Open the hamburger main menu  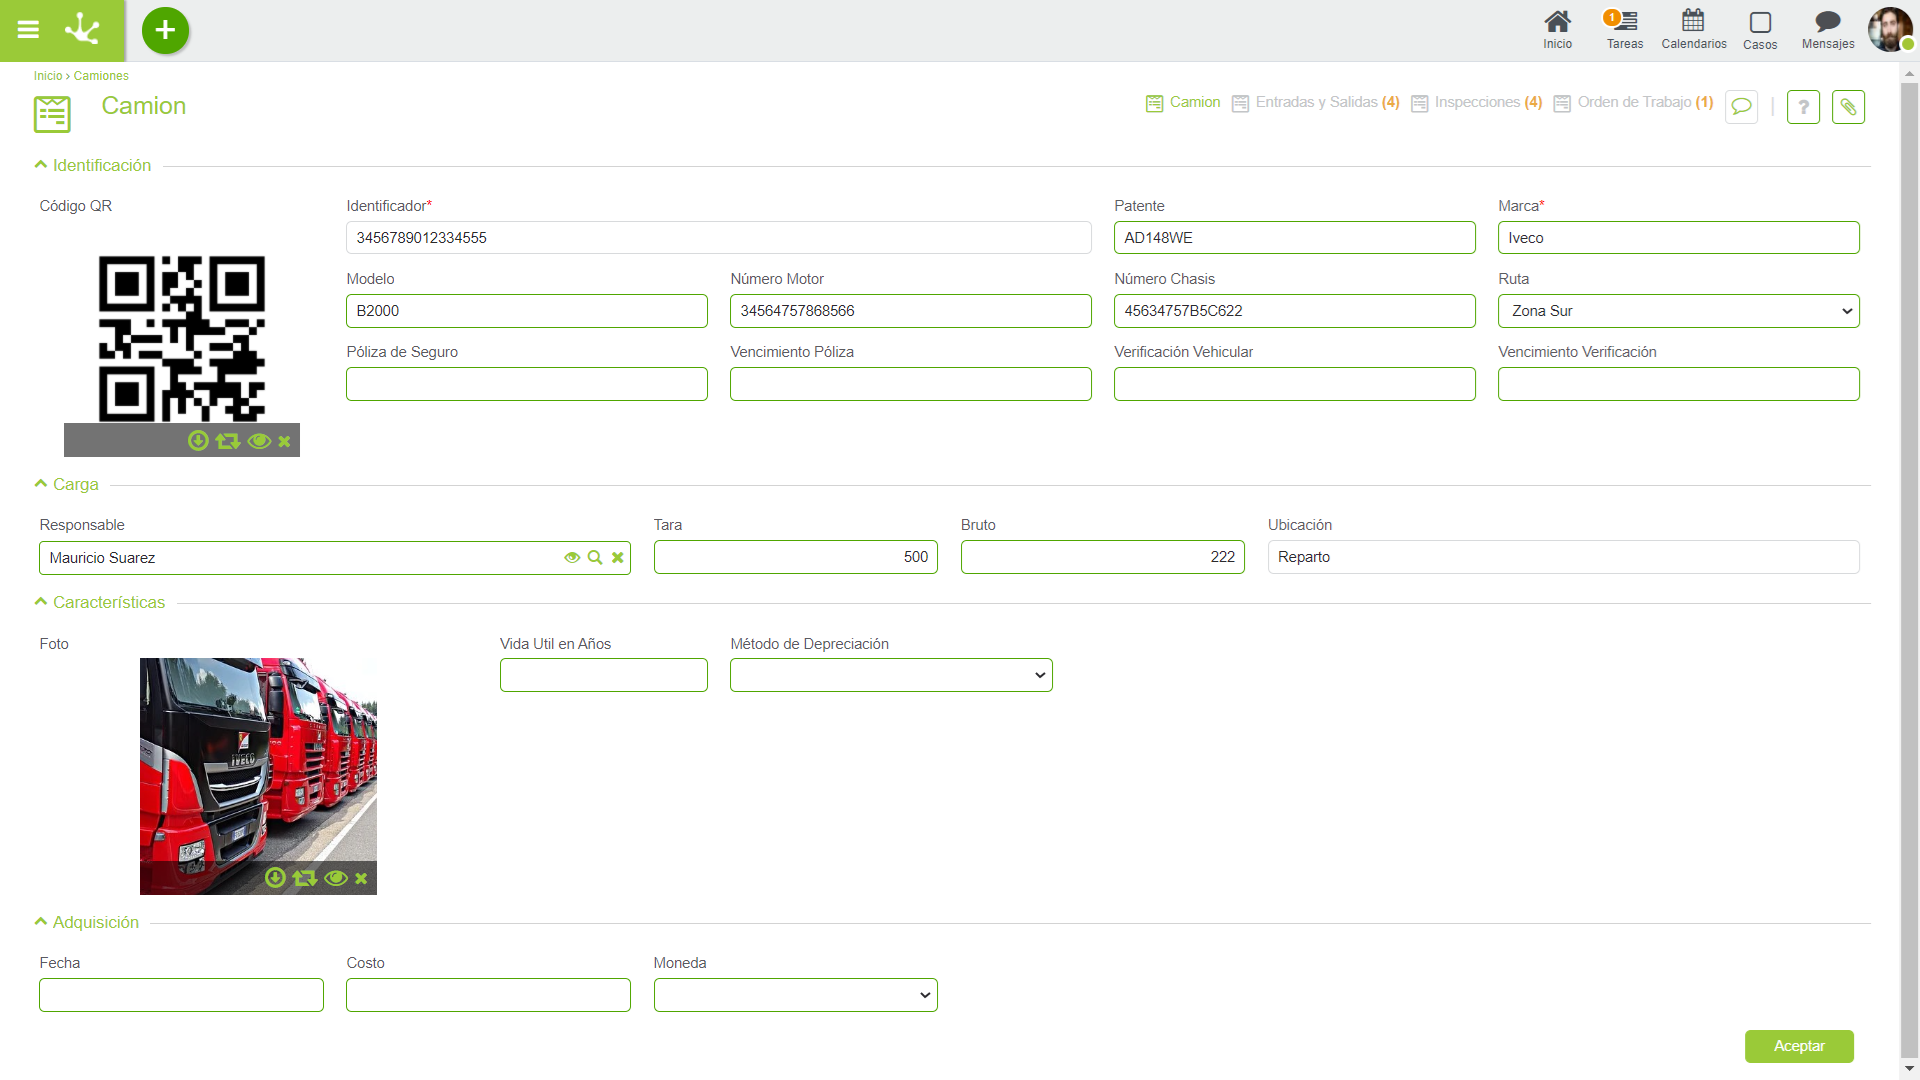point(28,30)
